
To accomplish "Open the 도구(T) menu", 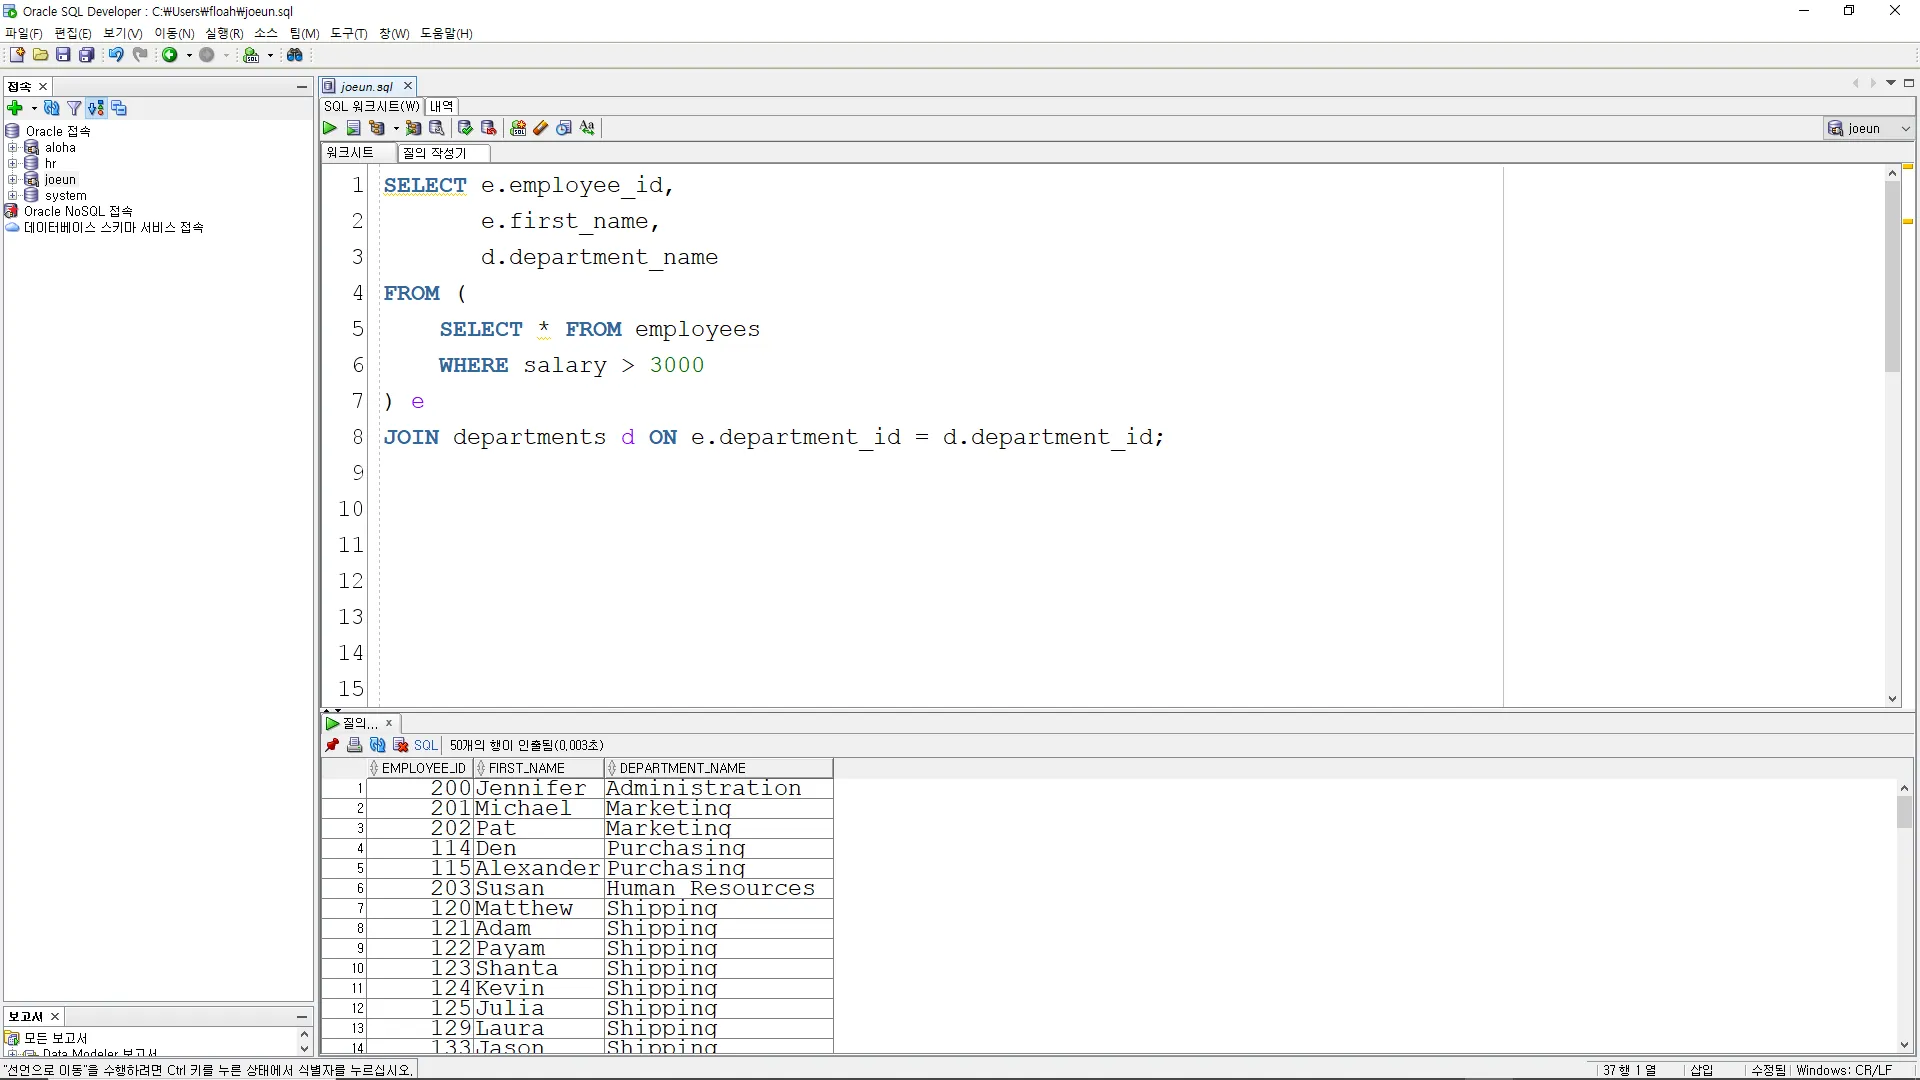I will (348, 33).
